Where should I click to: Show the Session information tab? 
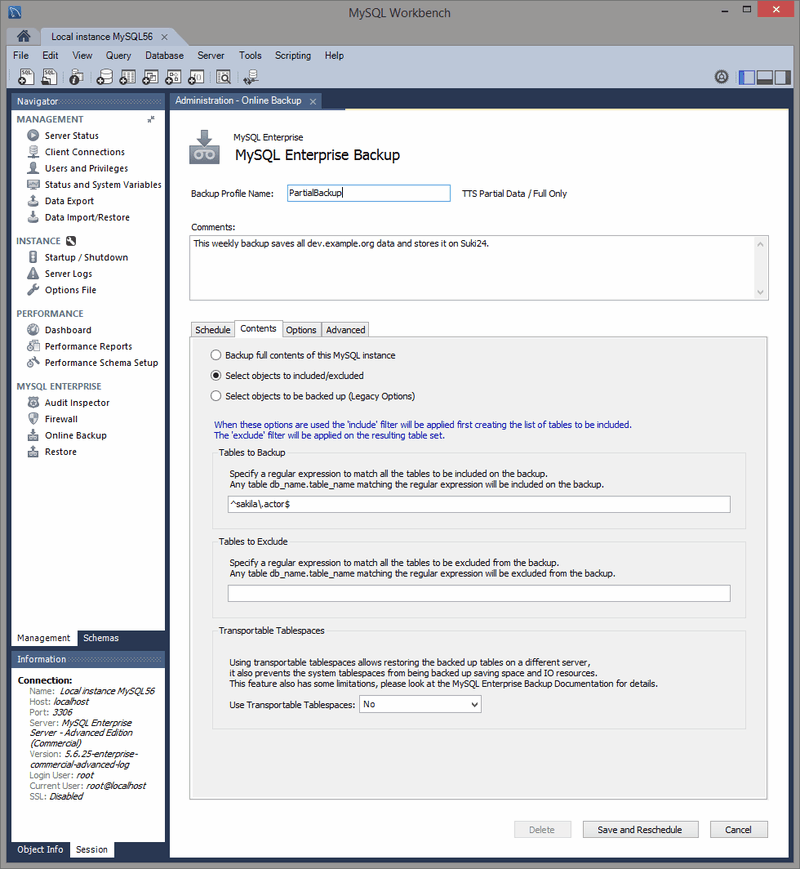[x=91, y=849]
